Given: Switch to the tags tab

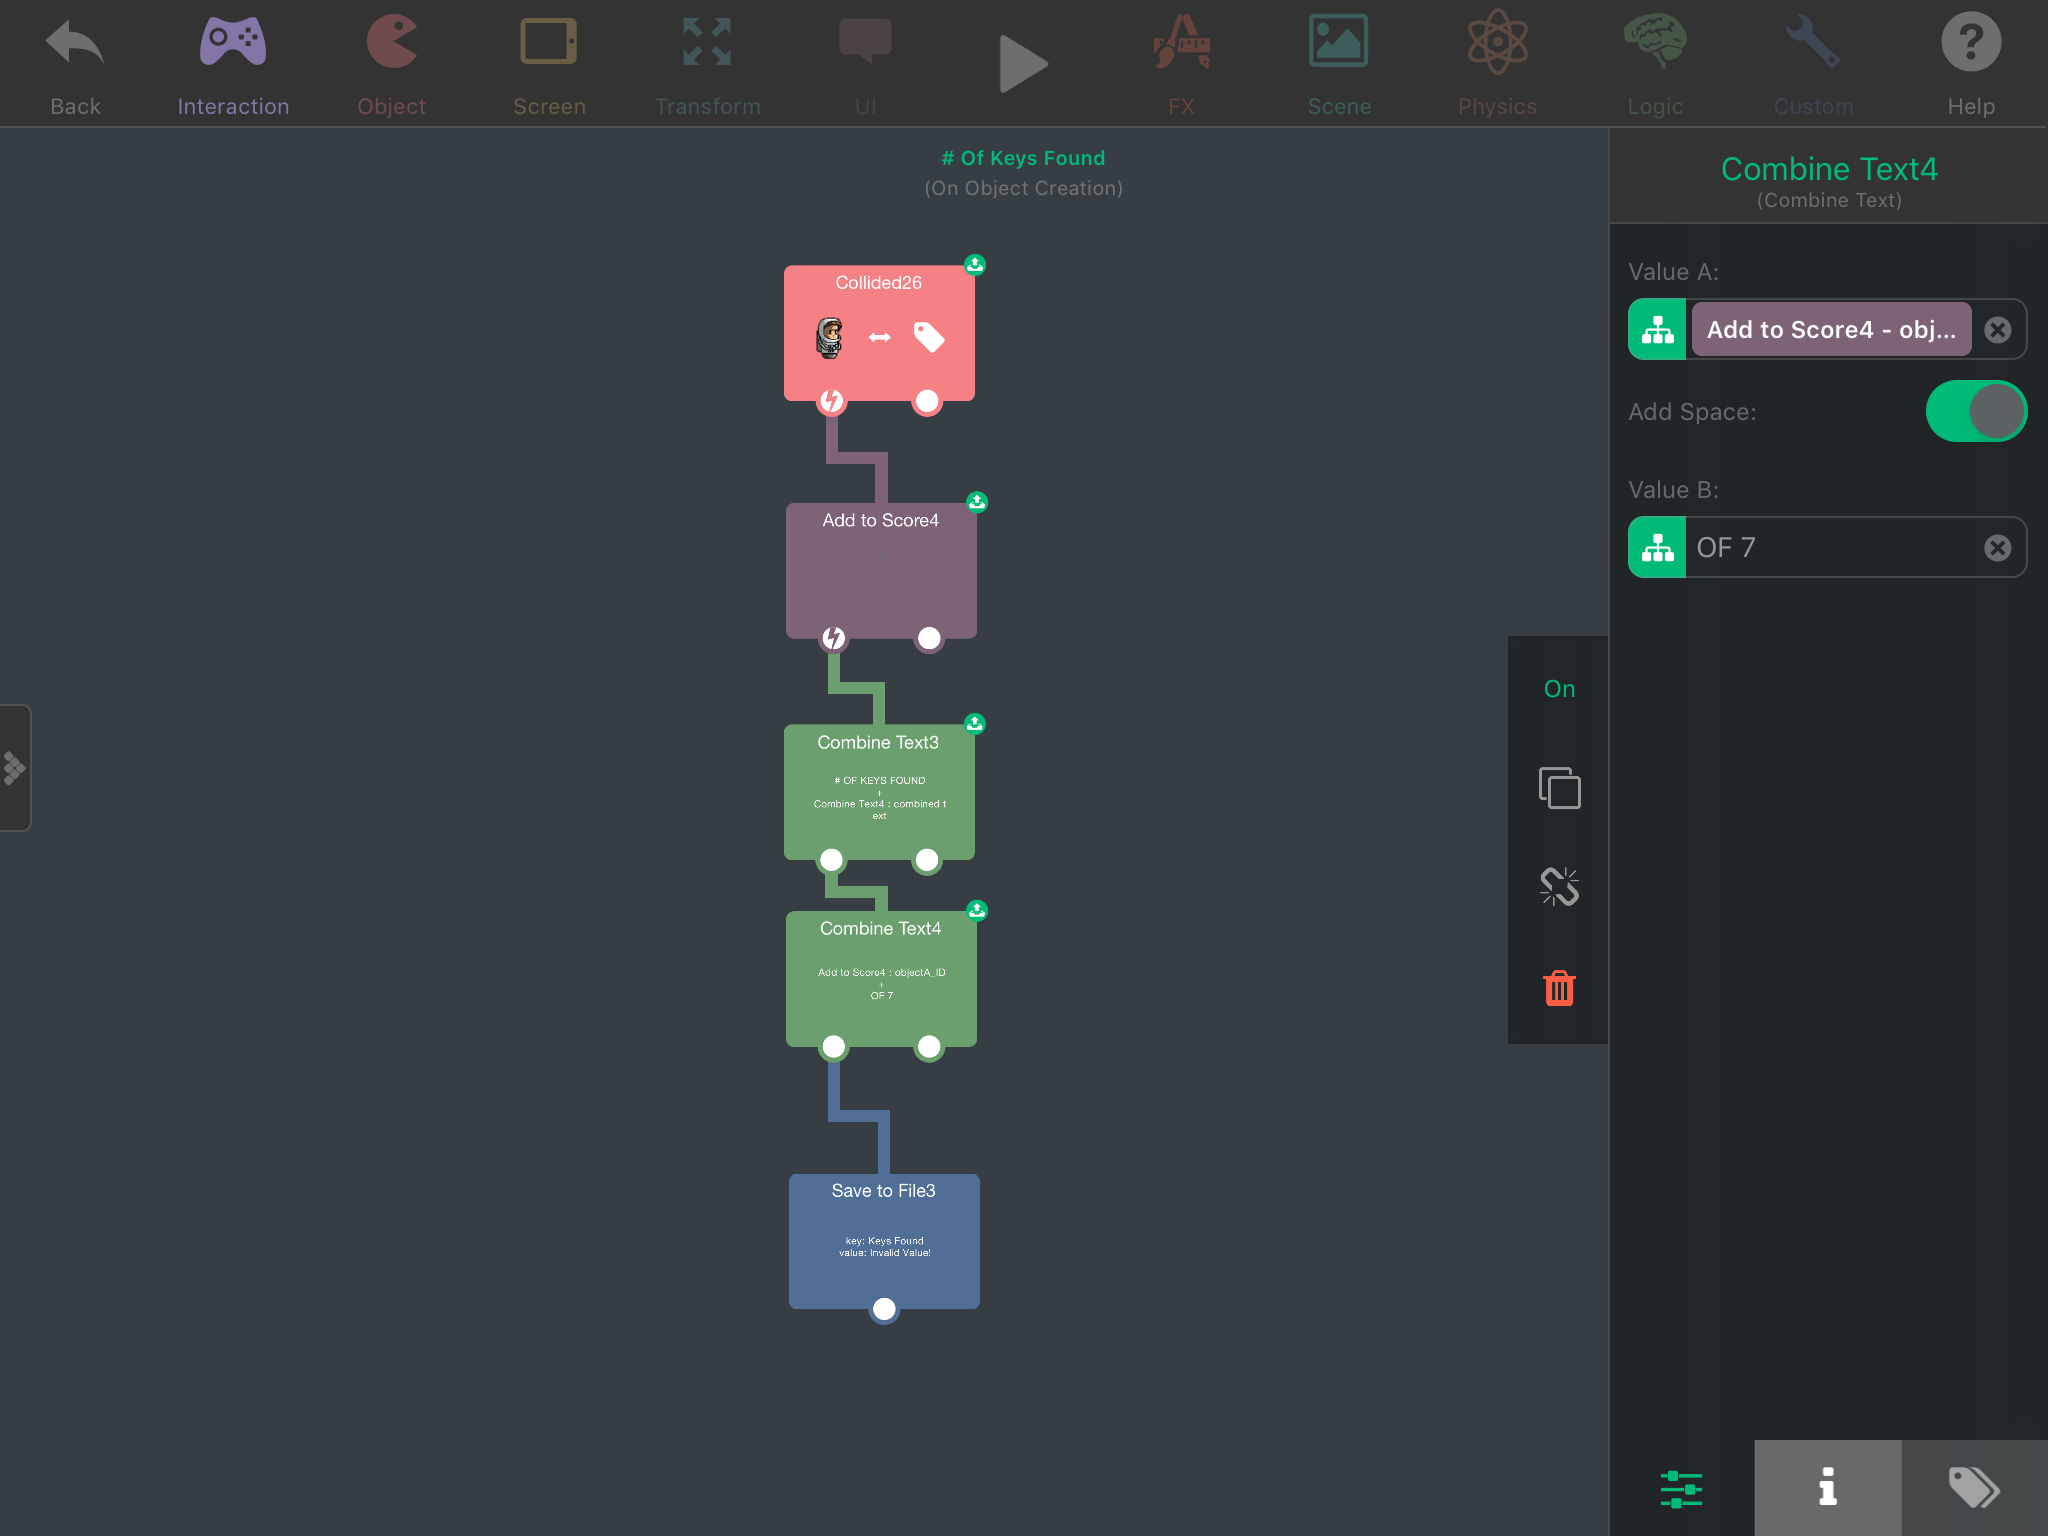Looking at the screenshot, I should [1973, 1487].
